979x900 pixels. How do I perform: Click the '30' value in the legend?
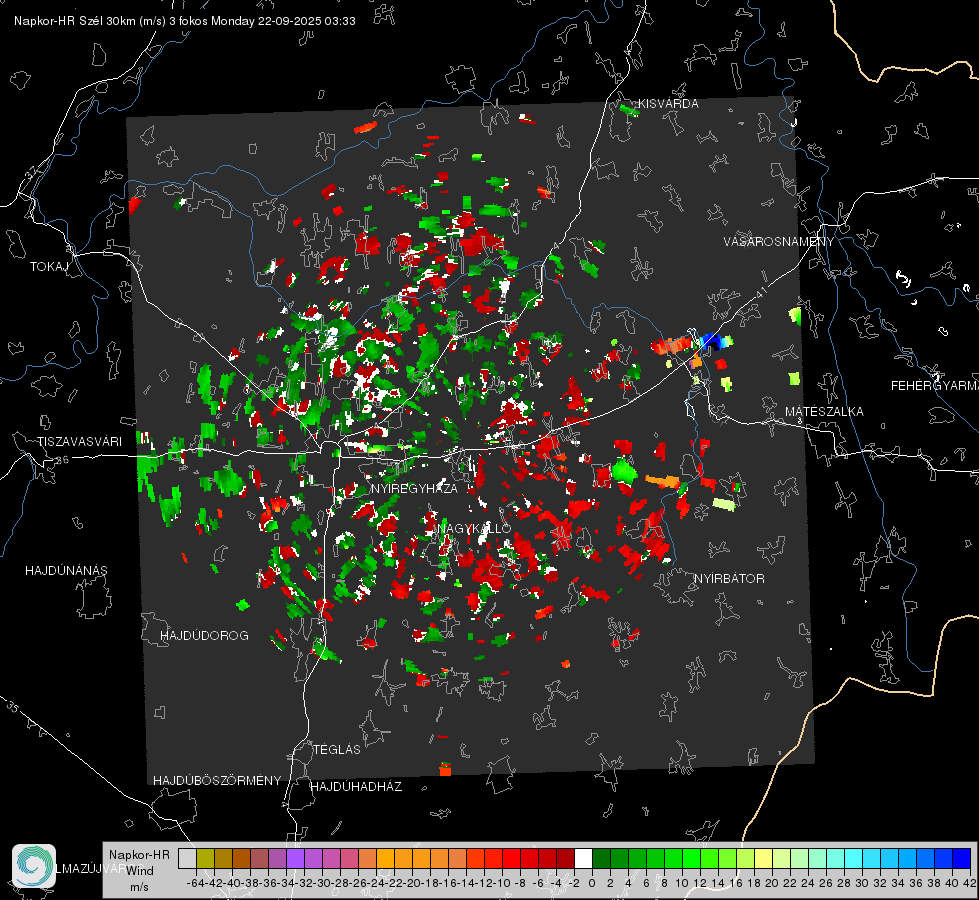point(862,883)
